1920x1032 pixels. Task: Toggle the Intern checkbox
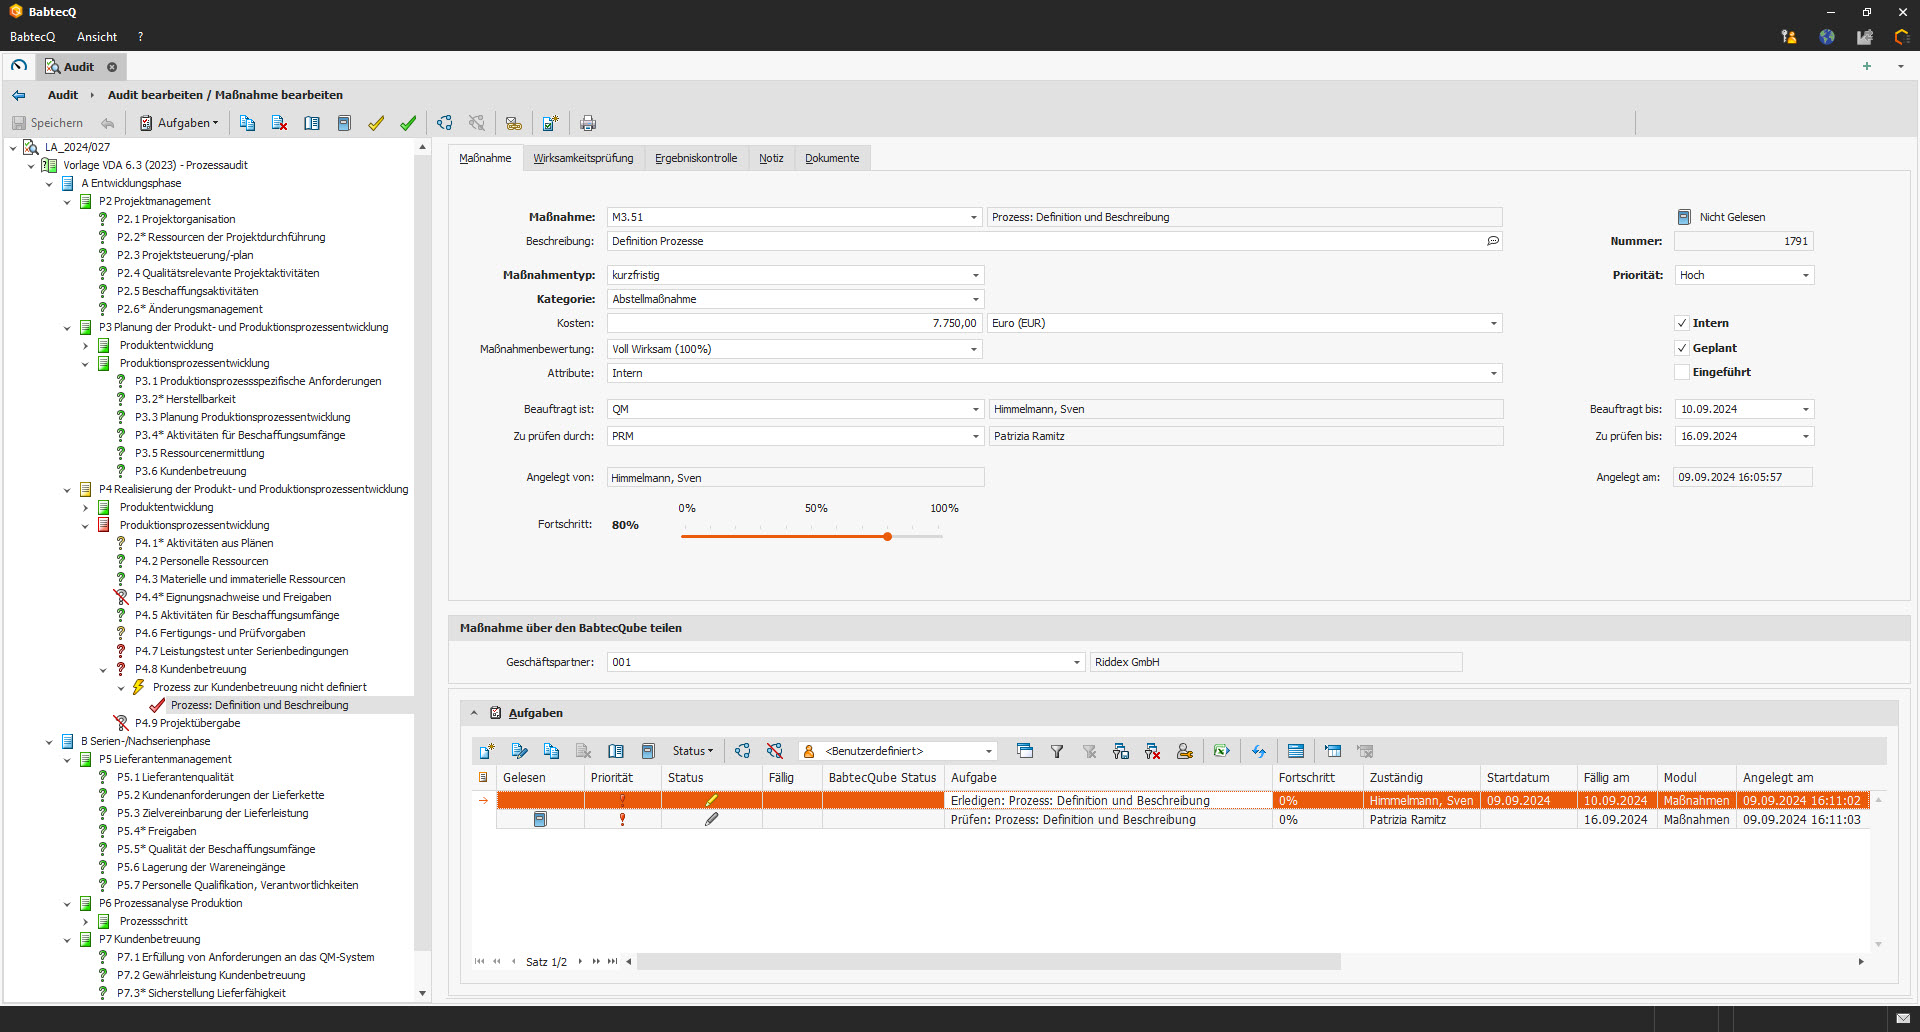coord(1682,323)
